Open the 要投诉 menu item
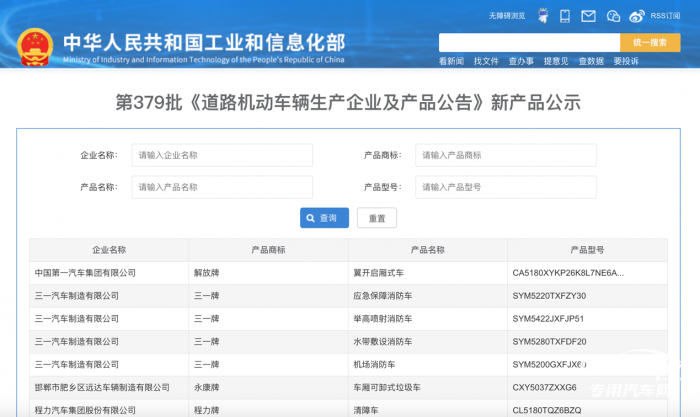This screenshot has width=700, height=417. click(626, 61)
